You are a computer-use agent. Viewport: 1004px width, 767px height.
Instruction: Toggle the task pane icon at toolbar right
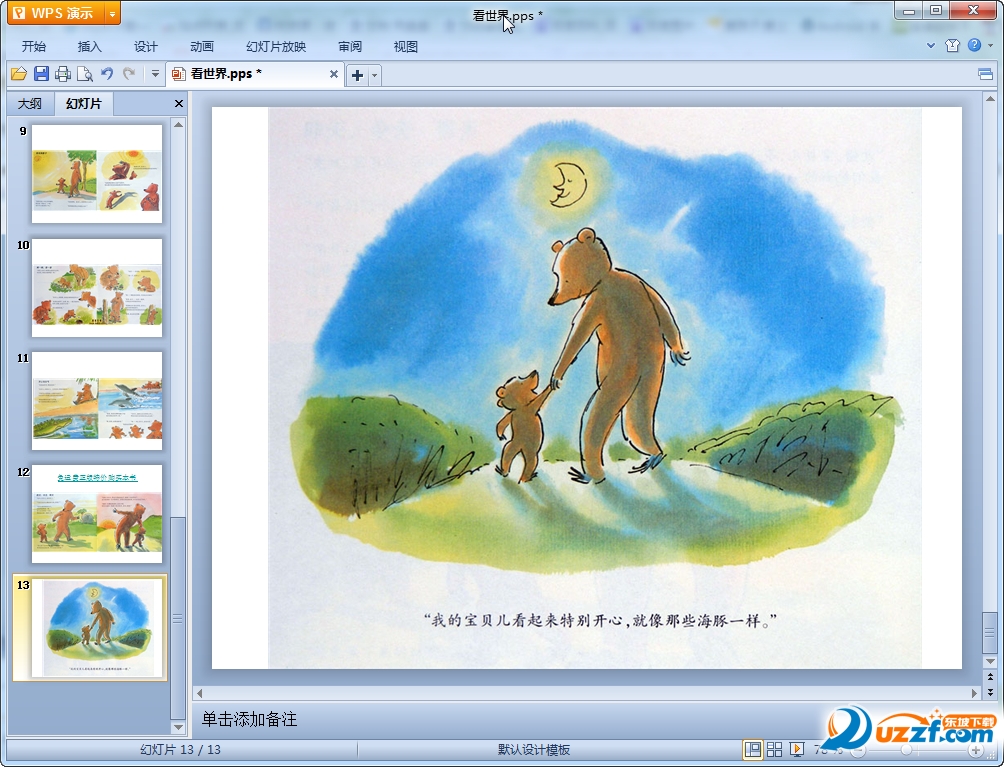point(985,74)
